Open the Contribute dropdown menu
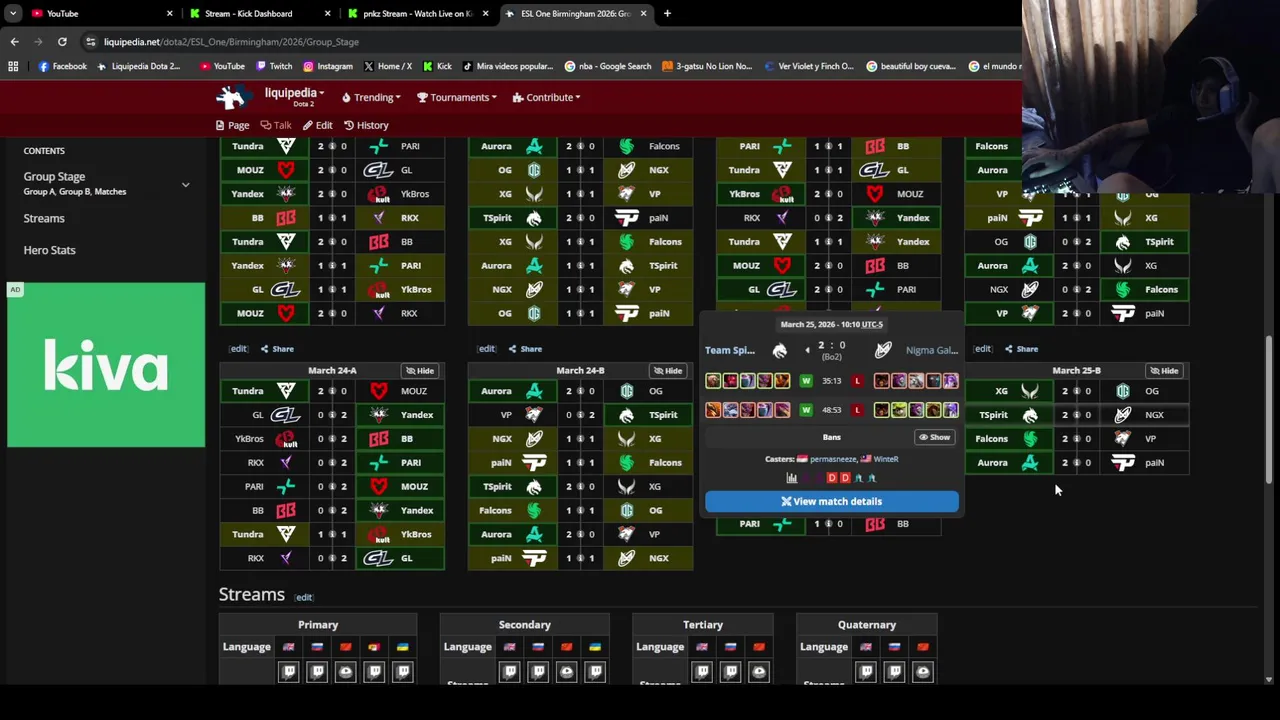Image resolution: width=1280 pixels, height=720 pixels. pyautogui.click(x=546, y=97)
